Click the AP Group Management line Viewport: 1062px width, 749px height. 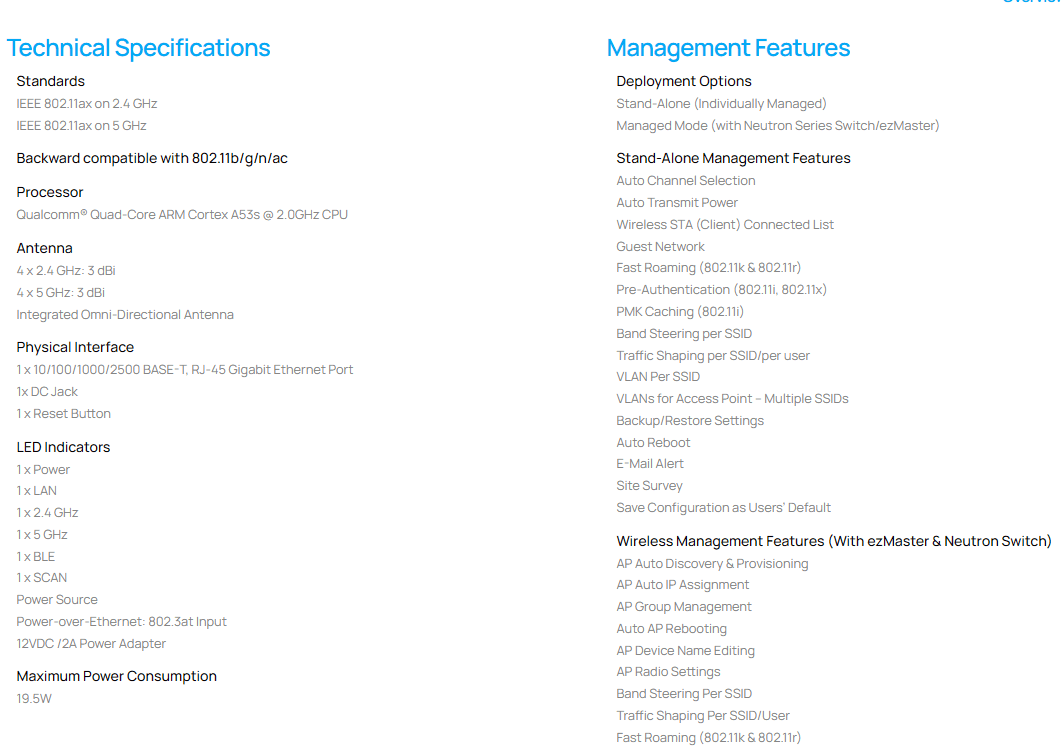click(684, 607)
